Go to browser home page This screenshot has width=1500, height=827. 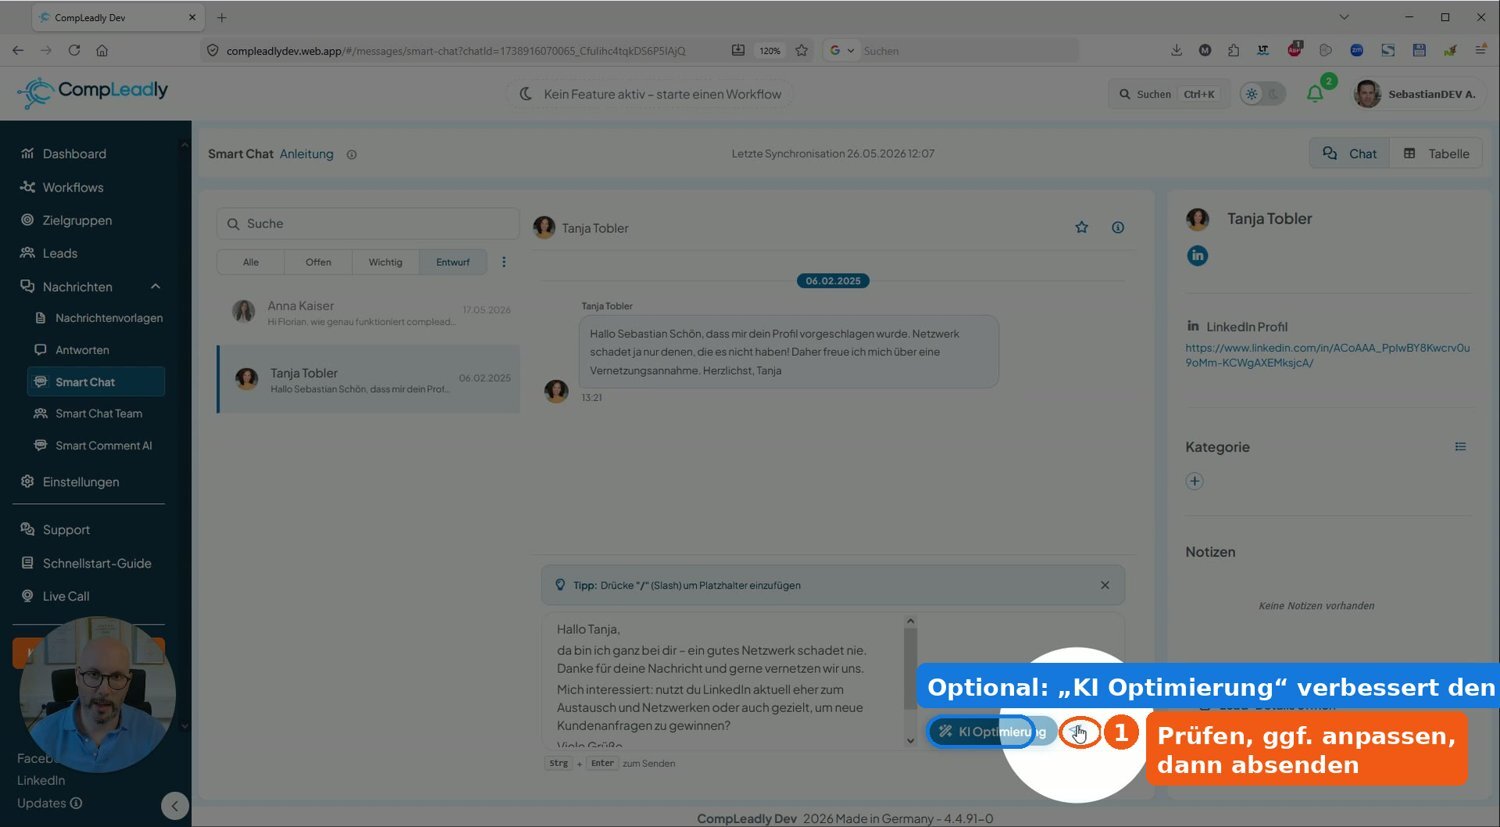point(102,50)
